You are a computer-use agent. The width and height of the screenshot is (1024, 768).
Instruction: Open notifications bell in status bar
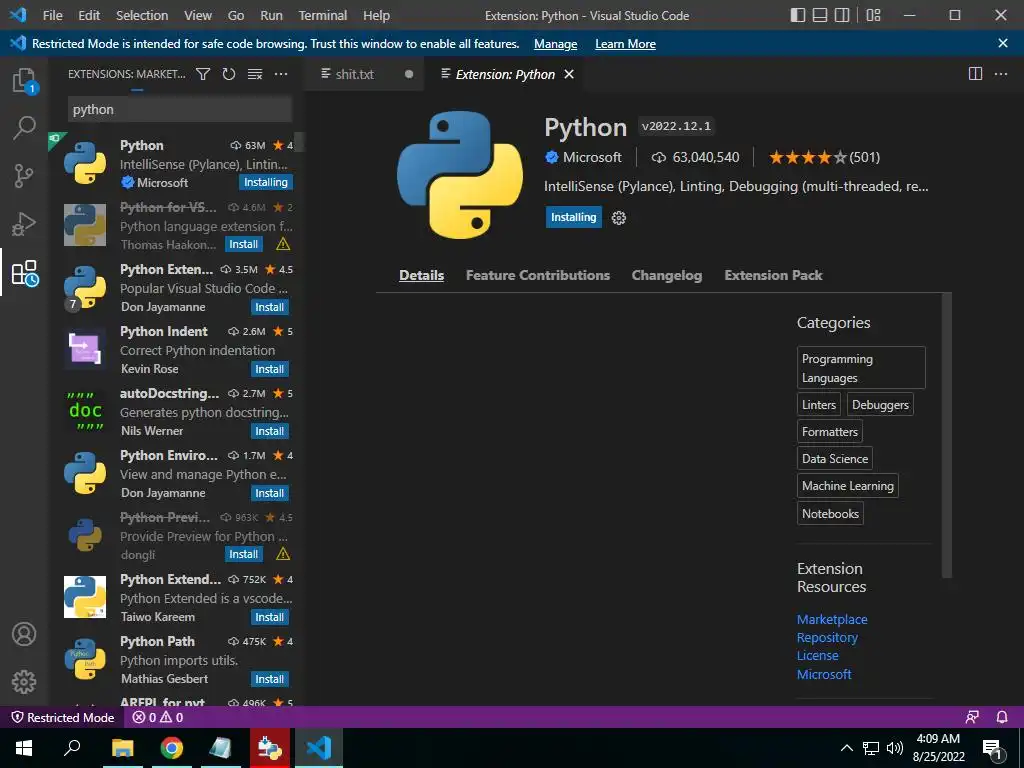1002,717
